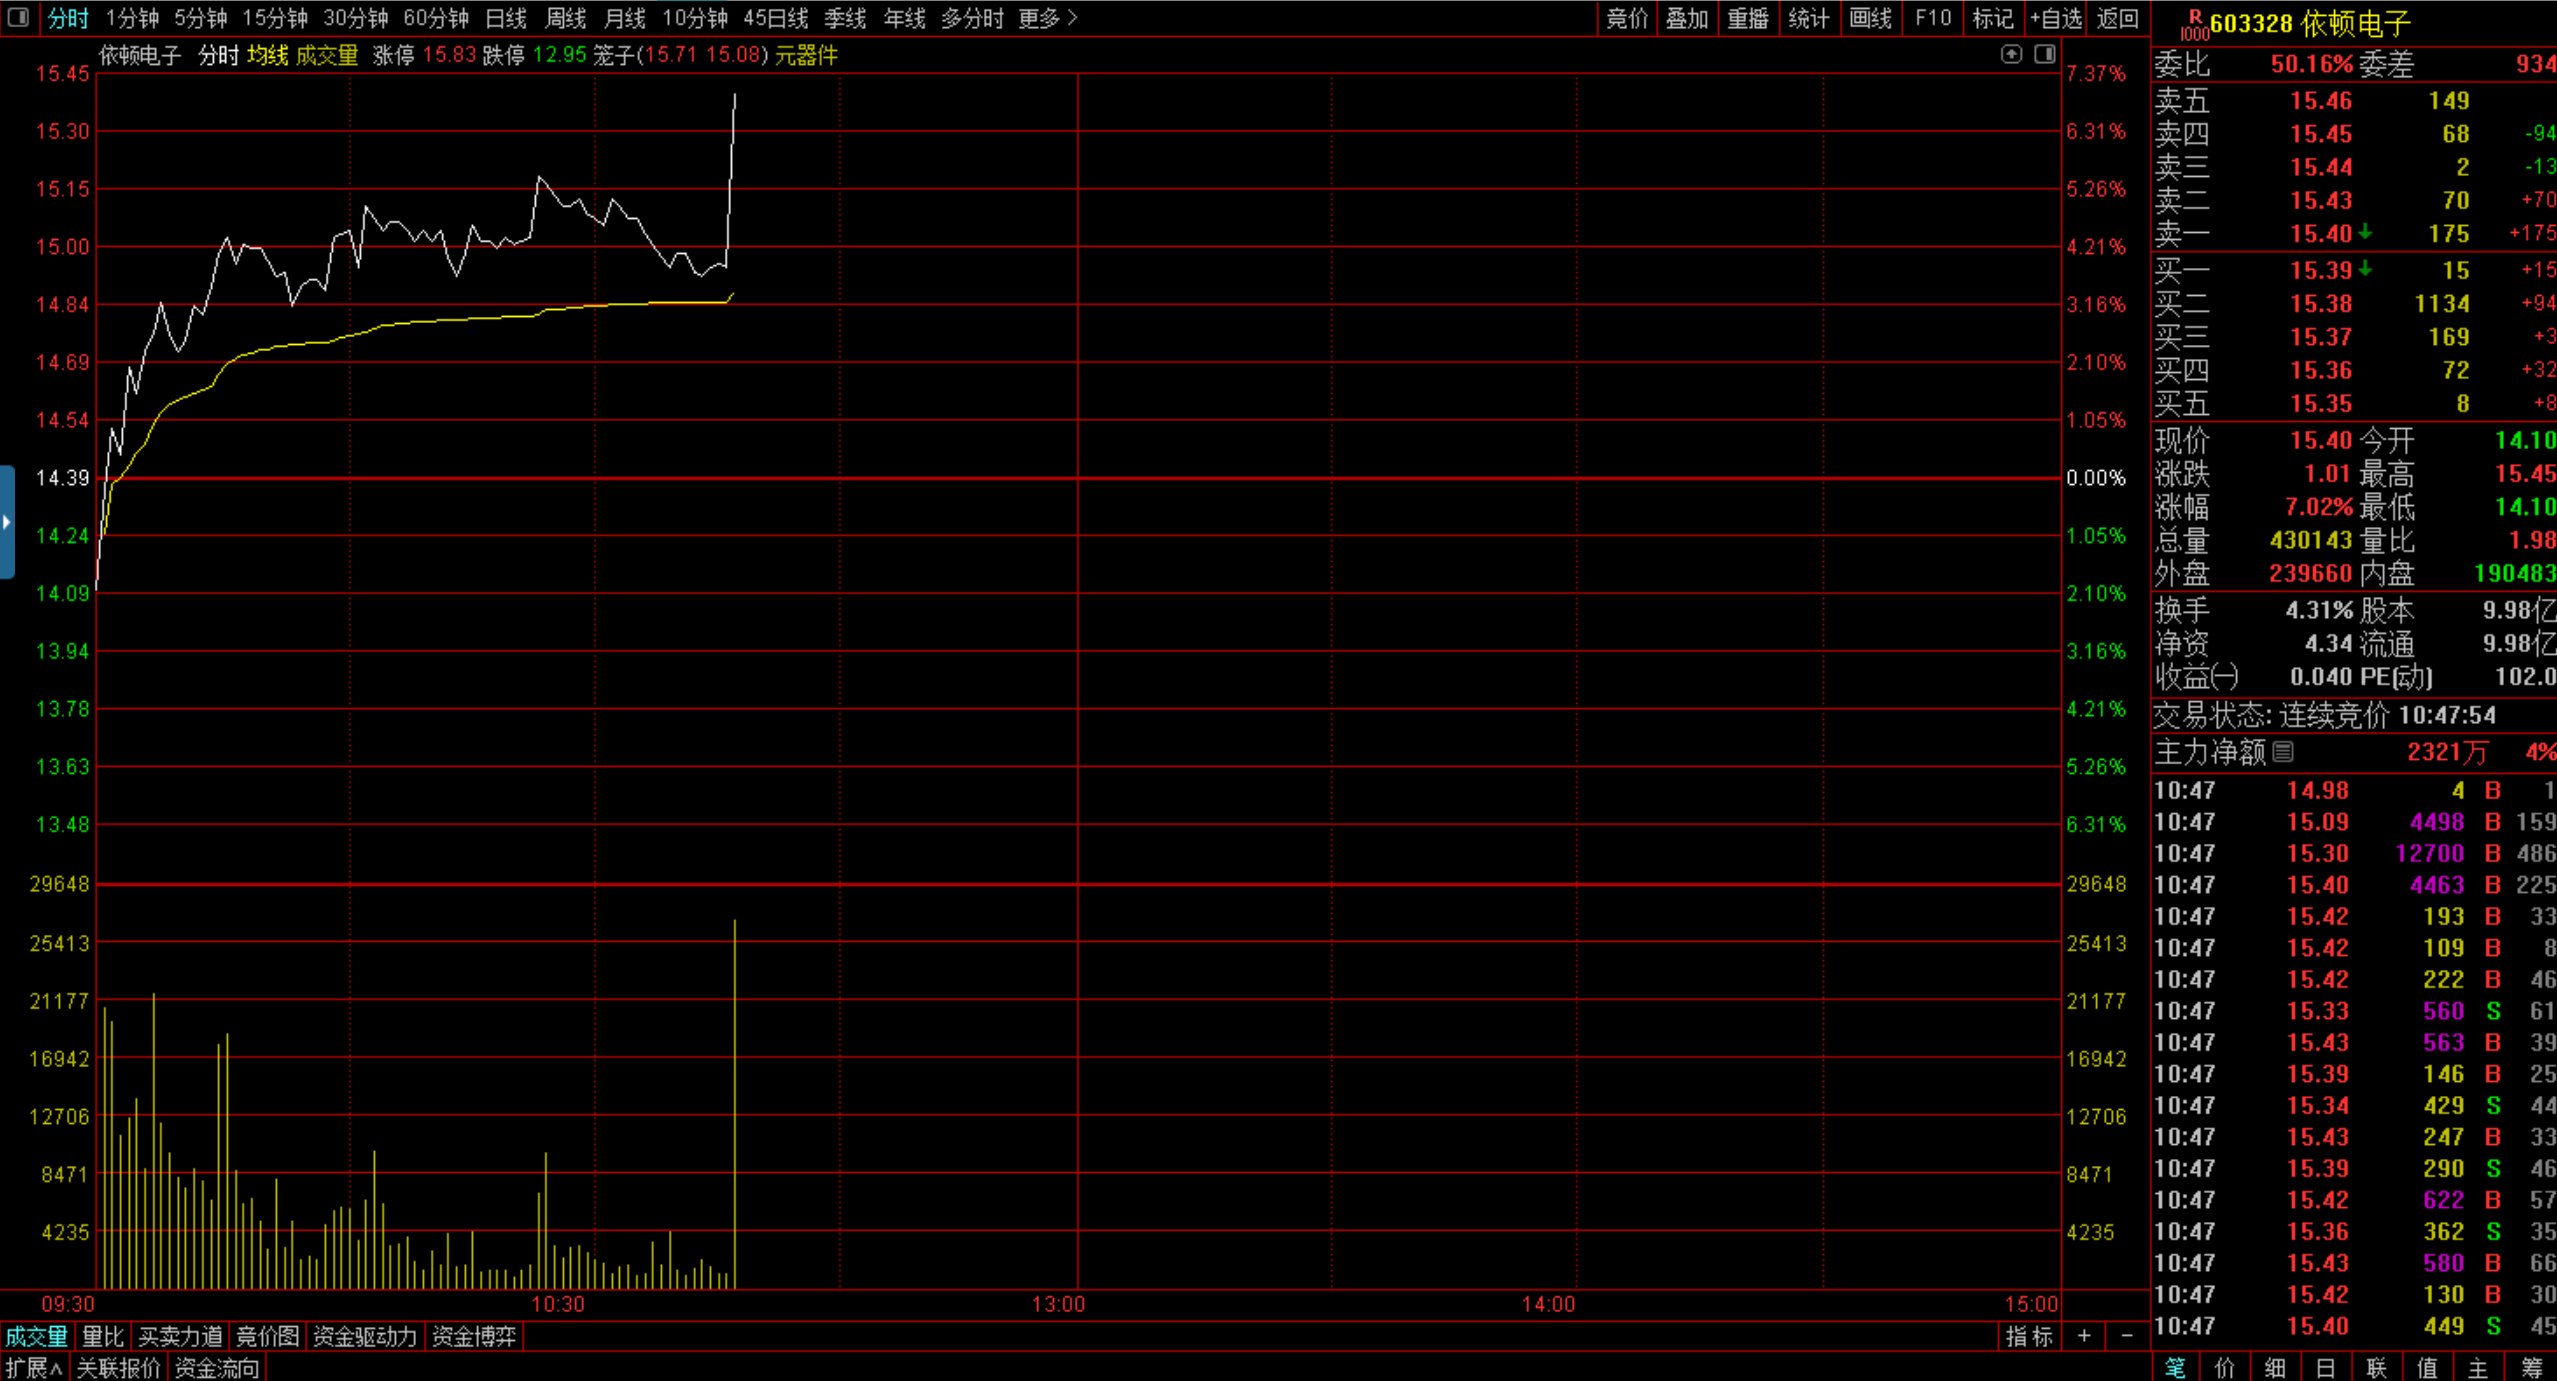
Task: Open F10 company information
Action: (x=1932, y=18)
